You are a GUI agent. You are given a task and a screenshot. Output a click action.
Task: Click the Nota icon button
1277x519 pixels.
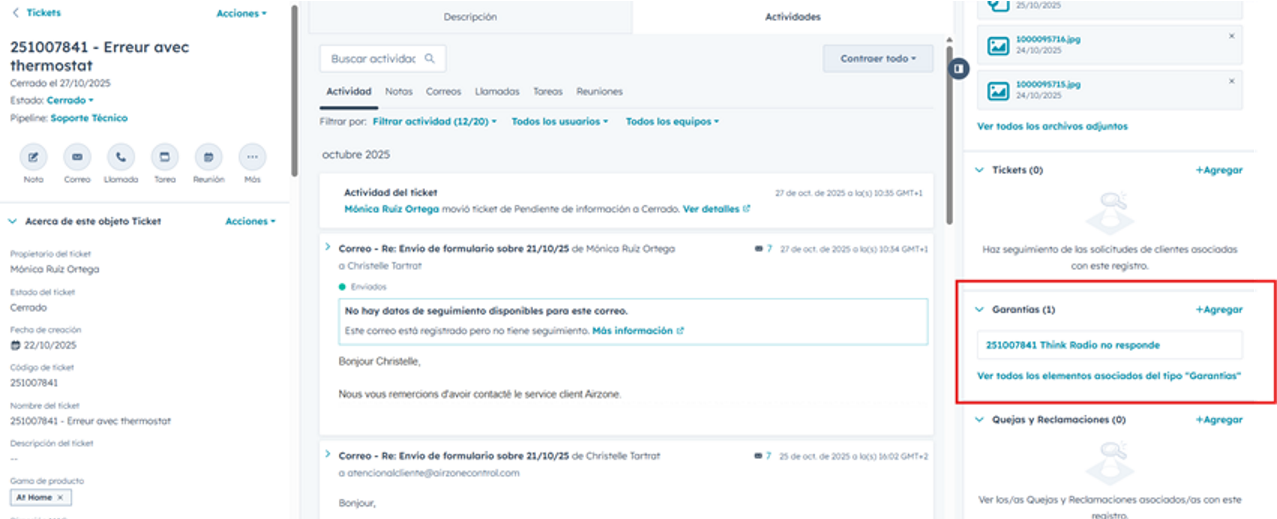pos(33,157)
